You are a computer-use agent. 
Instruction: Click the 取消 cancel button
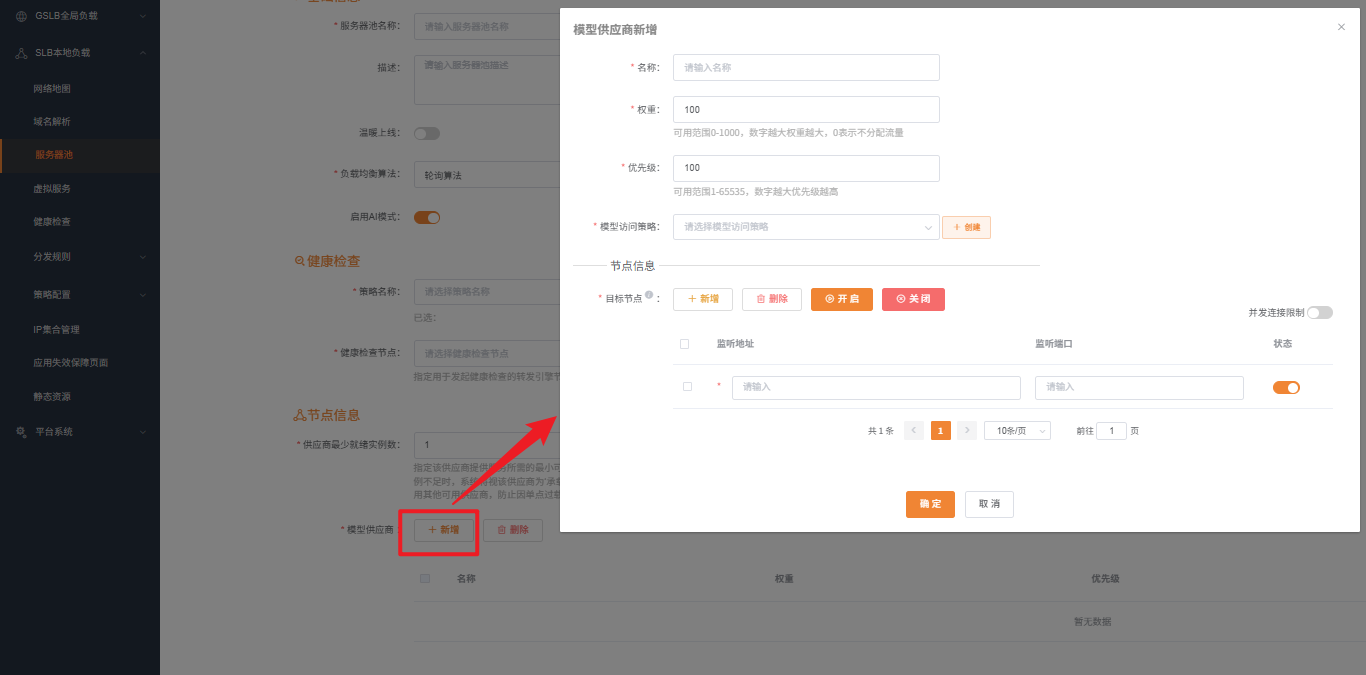click(989, 504)
